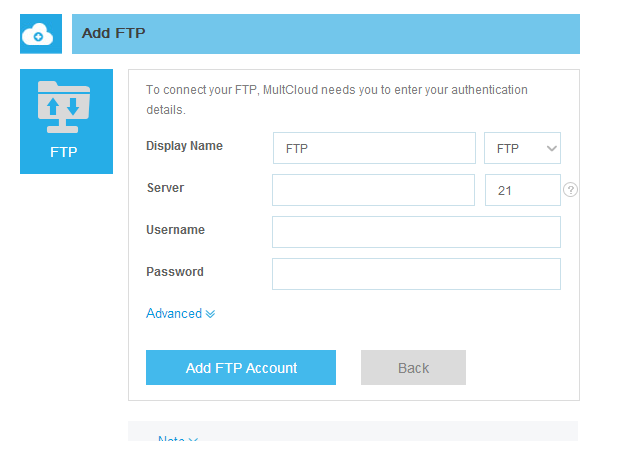The image size is (618, 462).
Task: Click the Add FTP header title
Action: click(x=115, y=33)
